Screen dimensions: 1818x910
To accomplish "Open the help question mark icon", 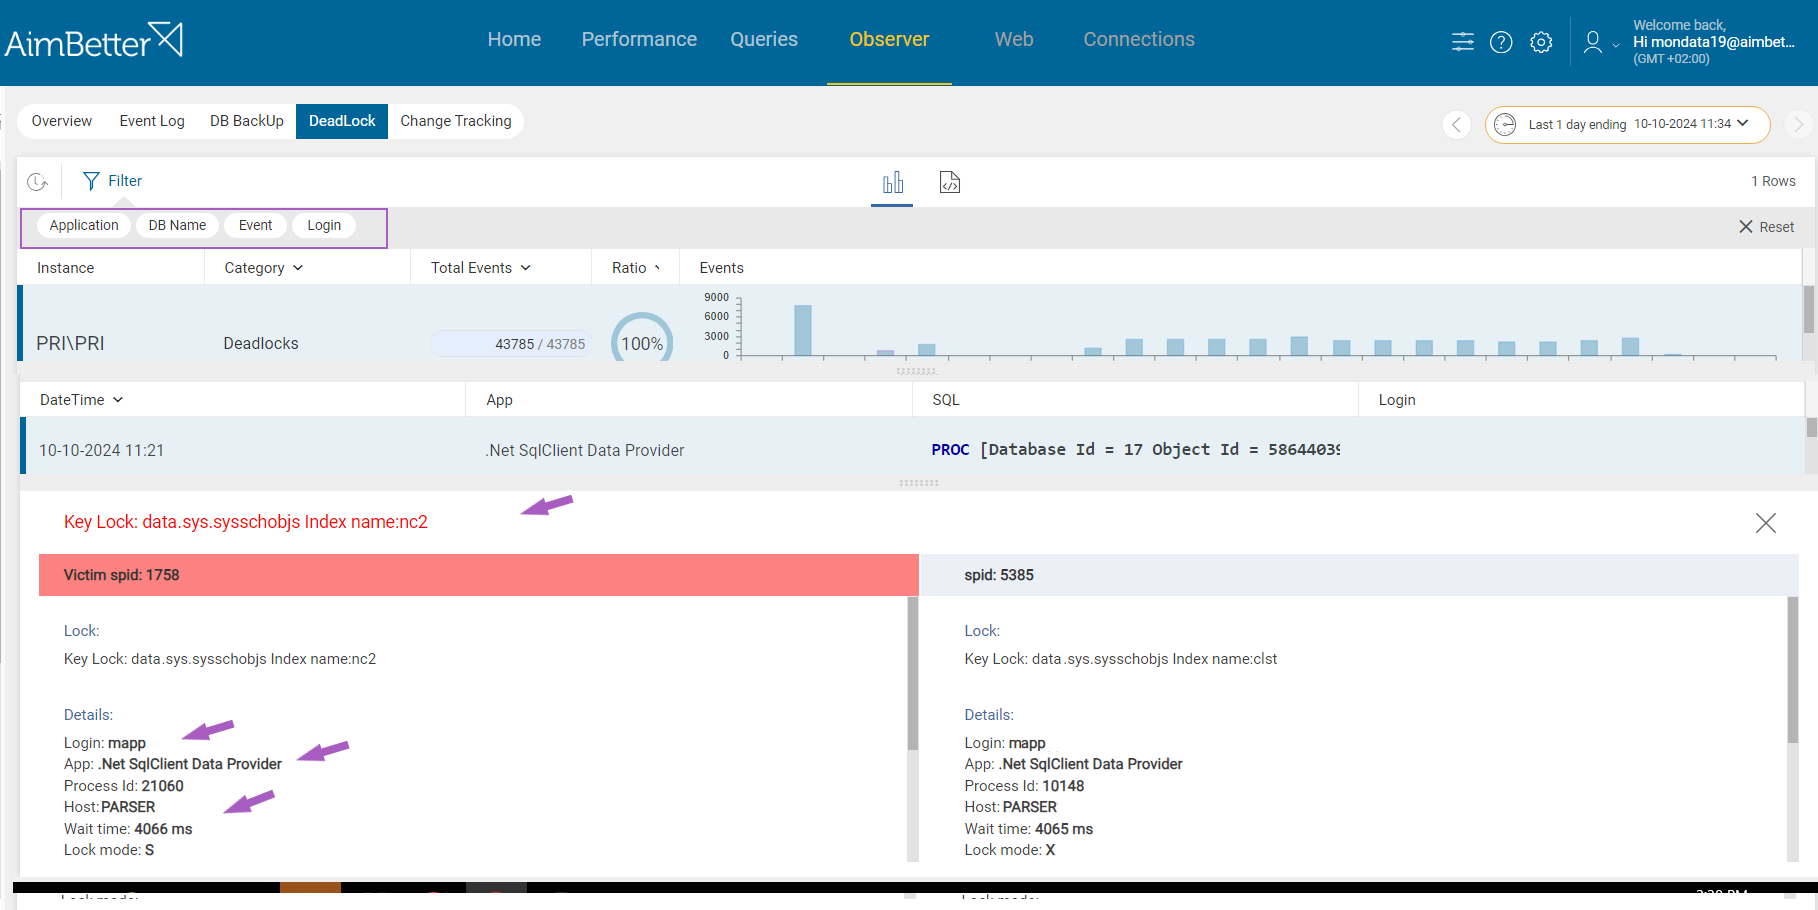I will [x=1501, y=42].
